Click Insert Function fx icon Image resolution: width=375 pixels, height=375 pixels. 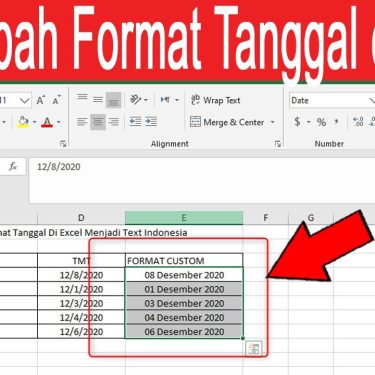point(13,166)
